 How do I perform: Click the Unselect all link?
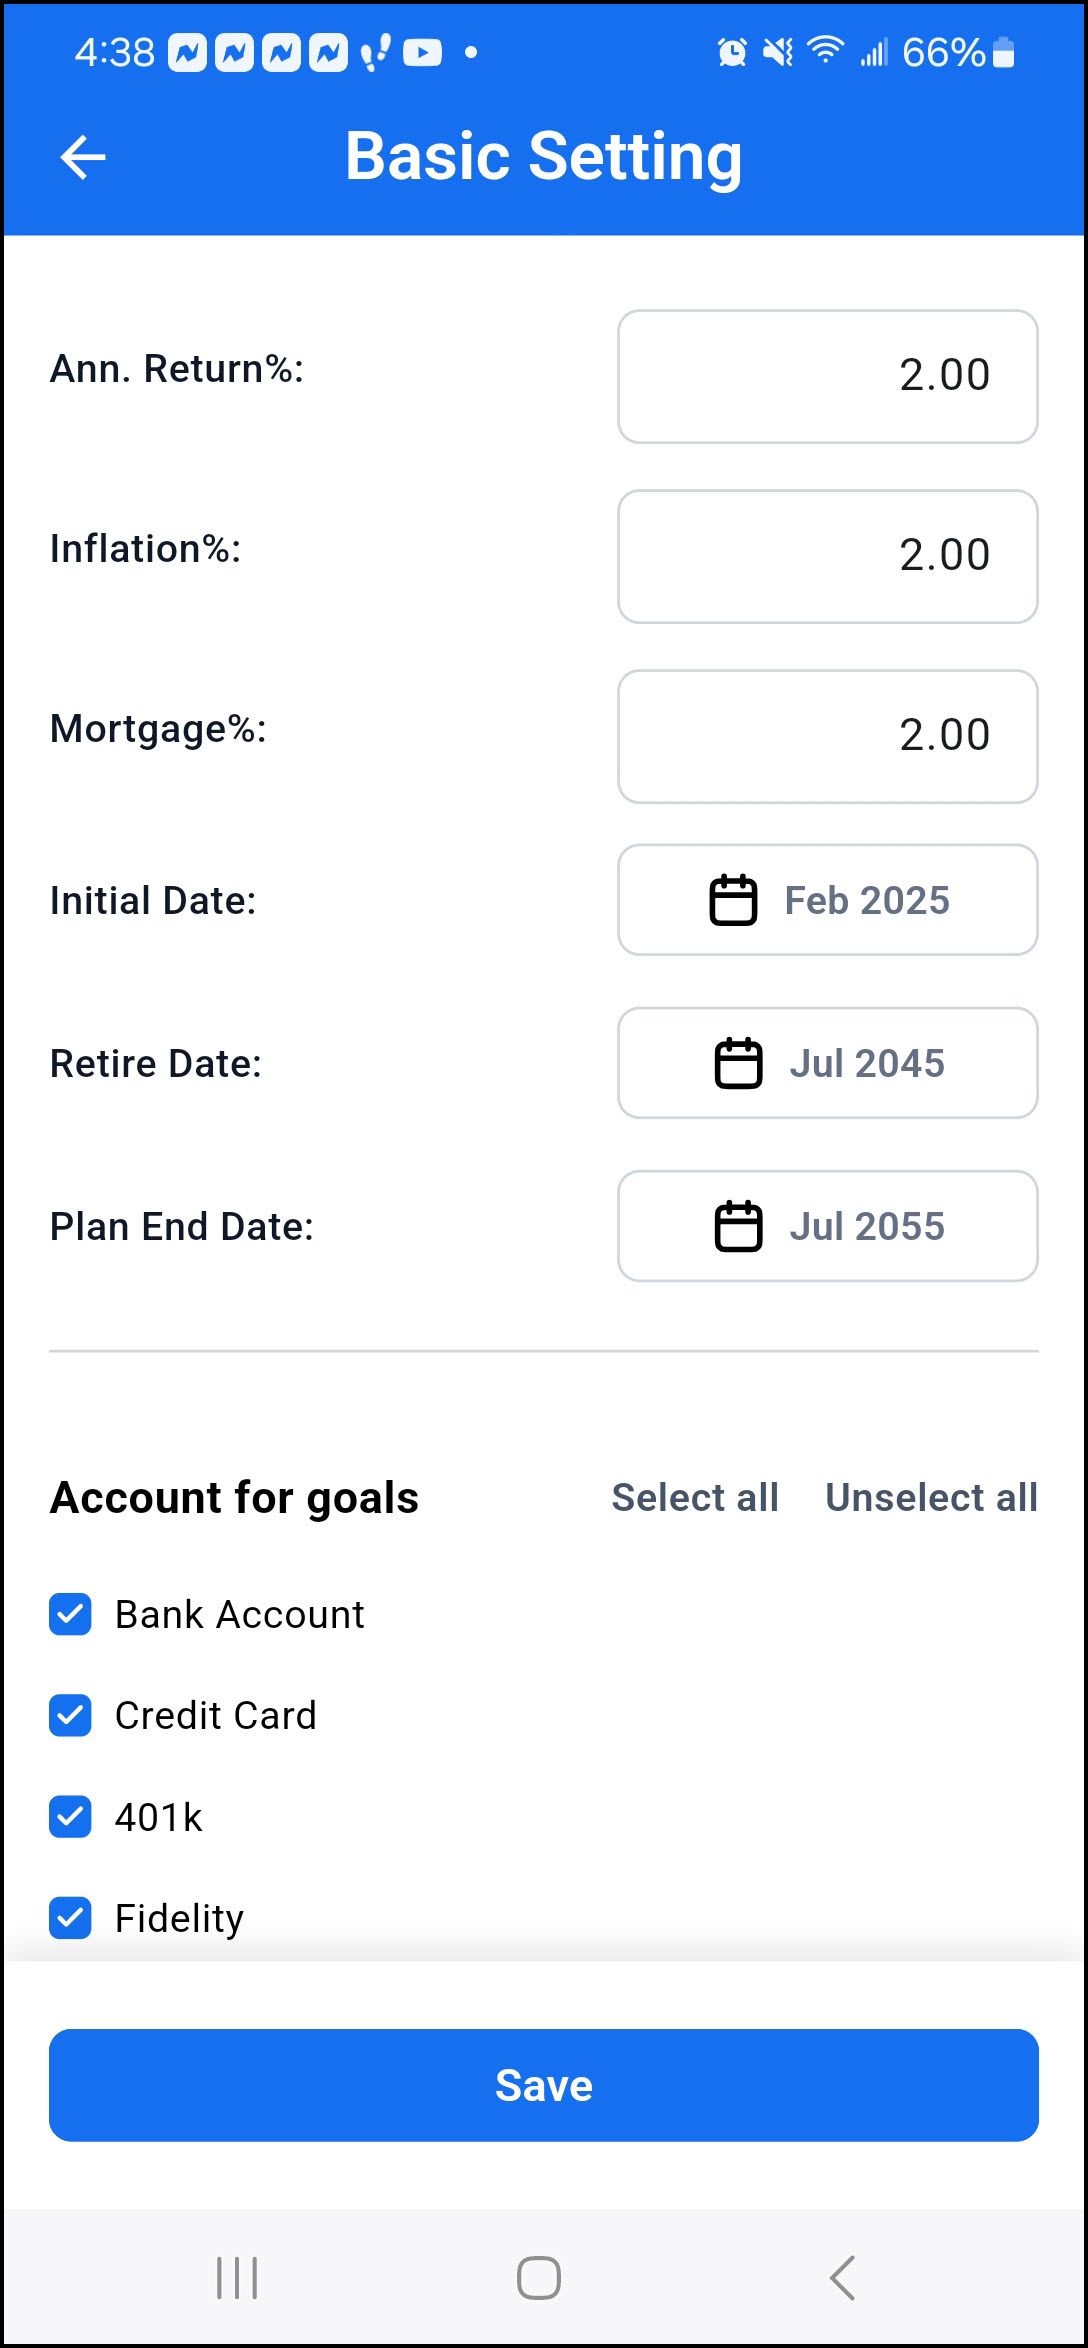tap(931, 1497)
